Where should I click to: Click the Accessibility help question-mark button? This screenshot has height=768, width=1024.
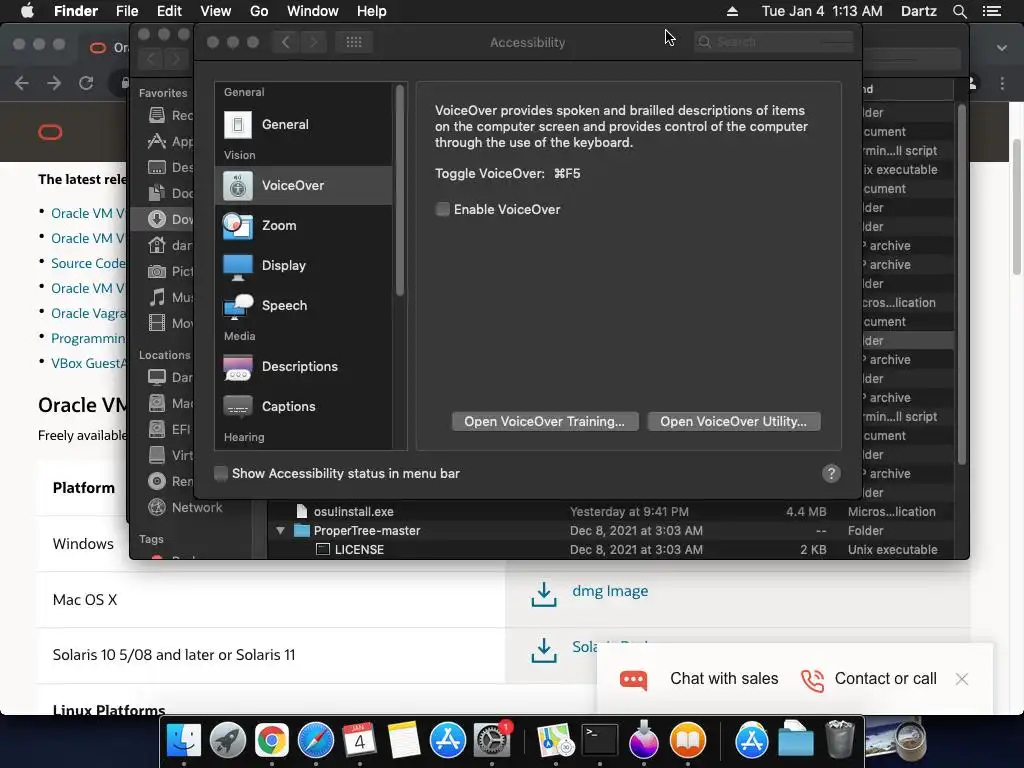point(831,473)
